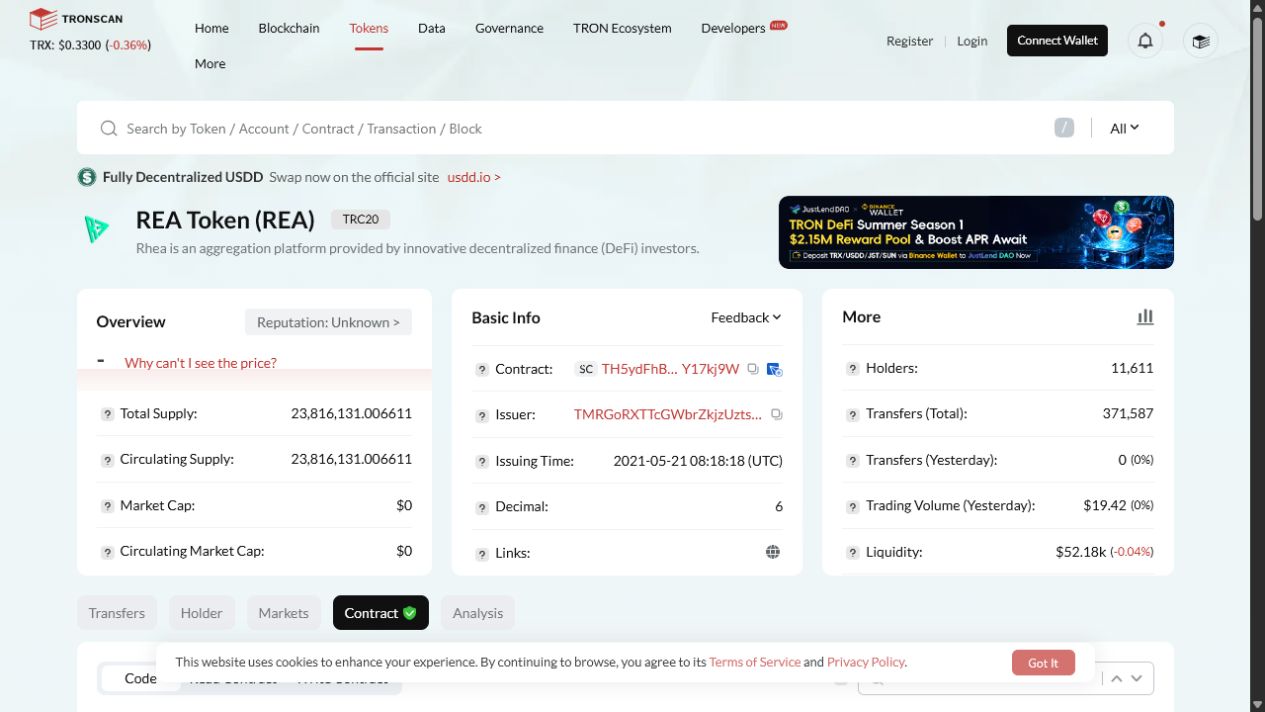Copy the contract address
The image size is (1265, 712).
(753, 369)
